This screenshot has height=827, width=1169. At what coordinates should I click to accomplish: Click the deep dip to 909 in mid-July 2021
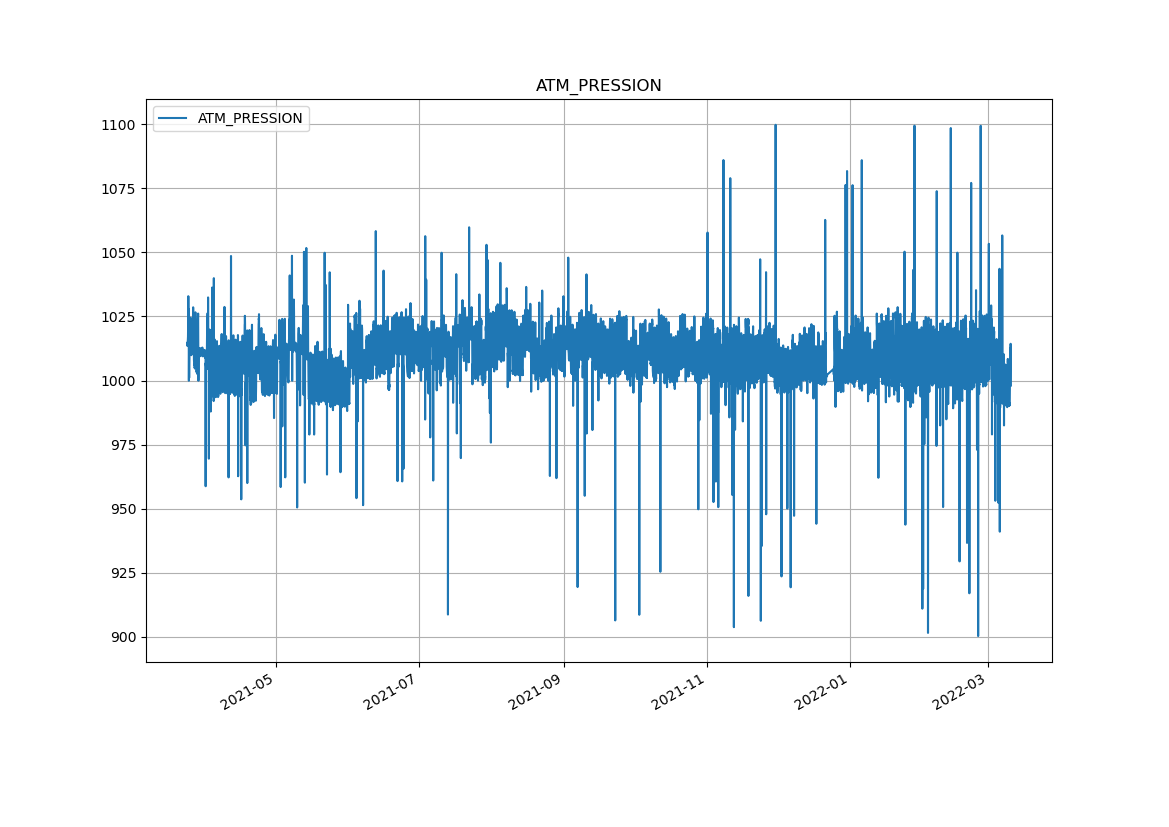pyautogui.click(x=447, y=610)
